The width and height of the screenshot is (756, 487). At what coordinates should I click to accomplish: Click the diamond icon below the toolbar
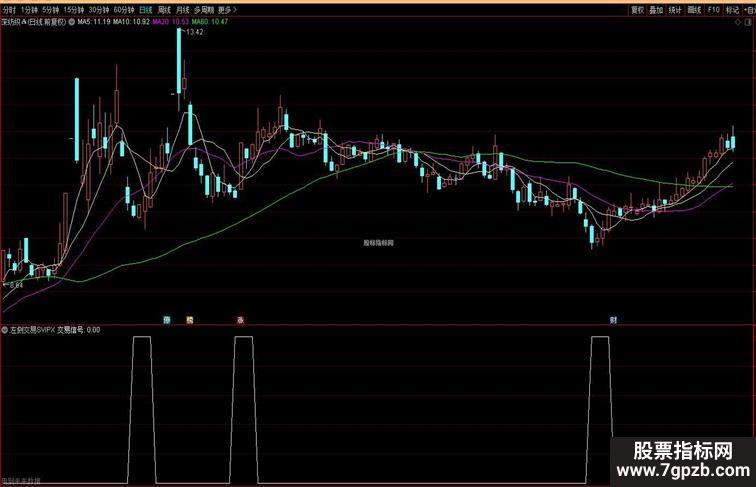738,22
